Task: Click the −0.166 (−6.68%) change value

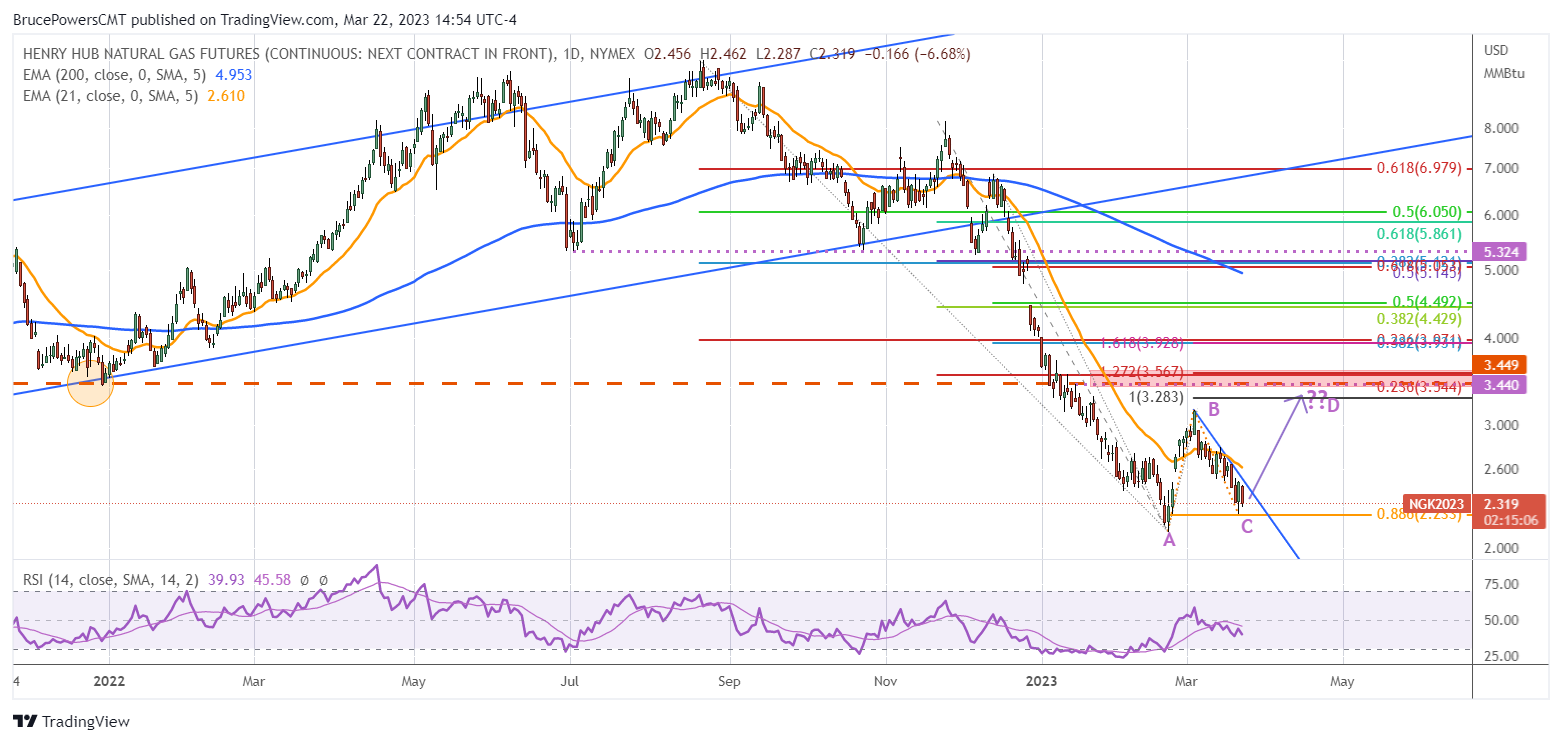Action: [x=916, y=54]
